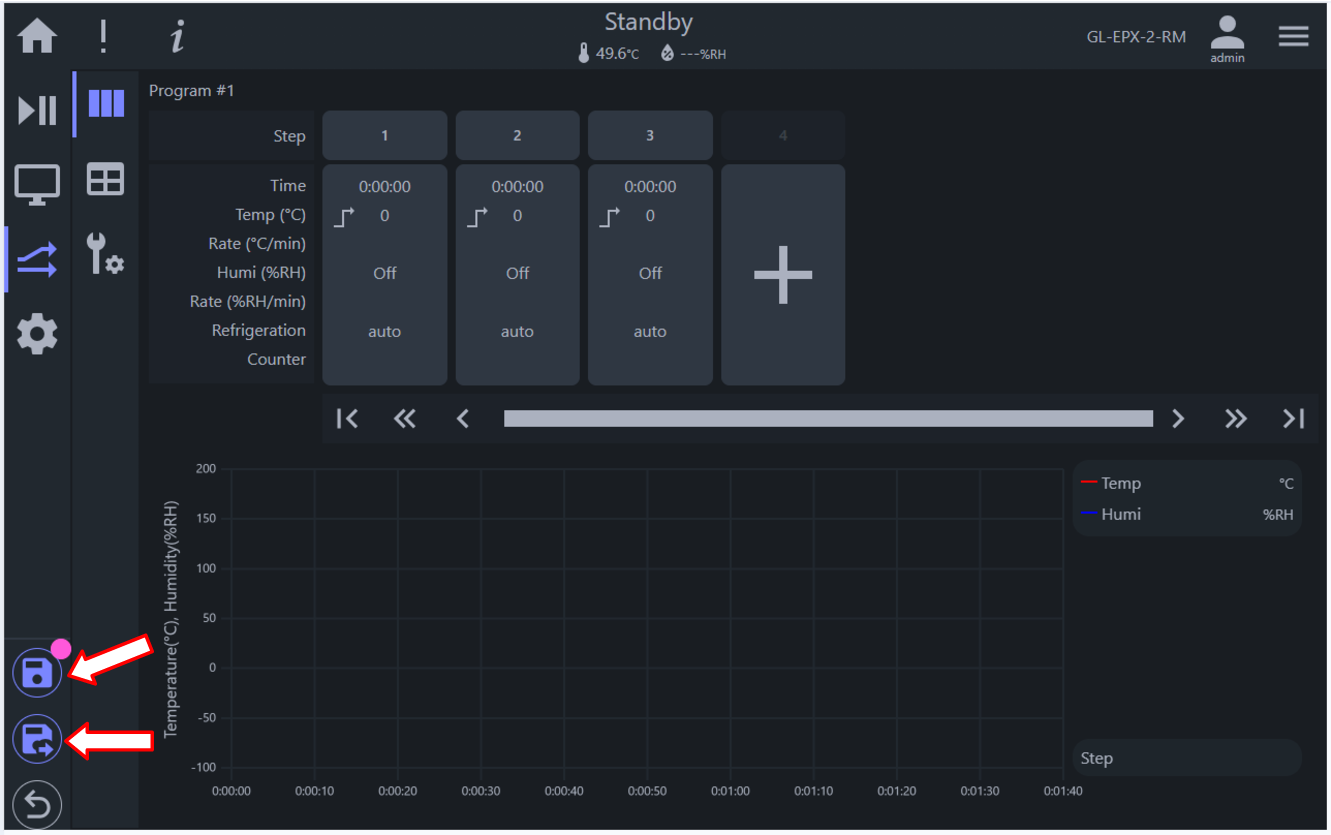This screenshot has width=1331, height=835.
Task: Open the monitor screen page
Action: [x=37, y=185]
